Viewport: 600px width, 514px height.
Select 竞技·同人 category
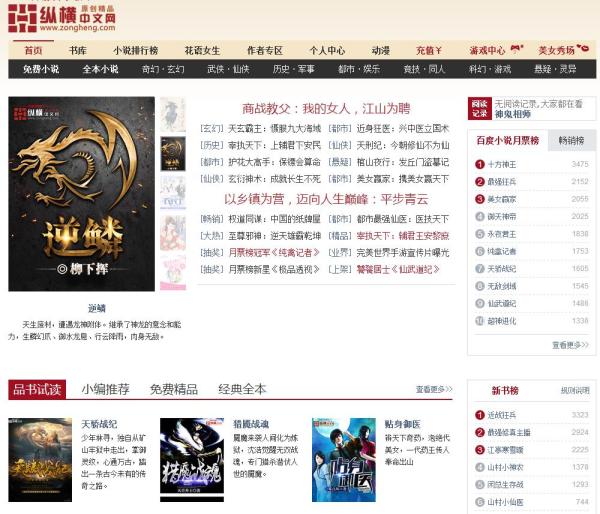point(424,69)
